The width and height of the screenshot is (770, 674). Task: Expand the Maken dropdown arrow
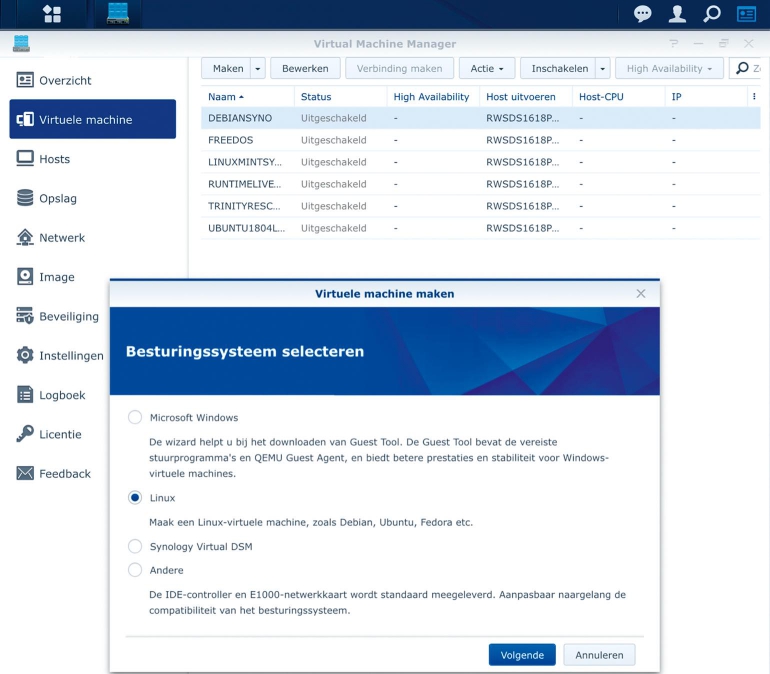tap(258, 69)
